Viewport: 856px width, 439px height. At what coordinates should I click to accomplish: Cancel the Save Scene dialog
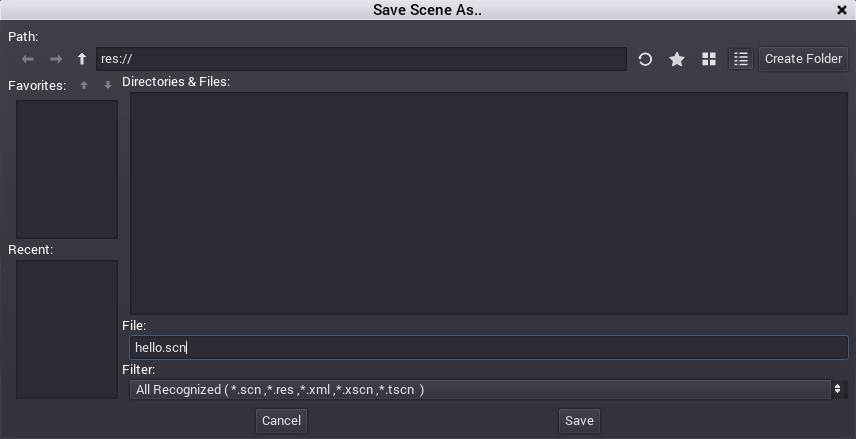281,420
